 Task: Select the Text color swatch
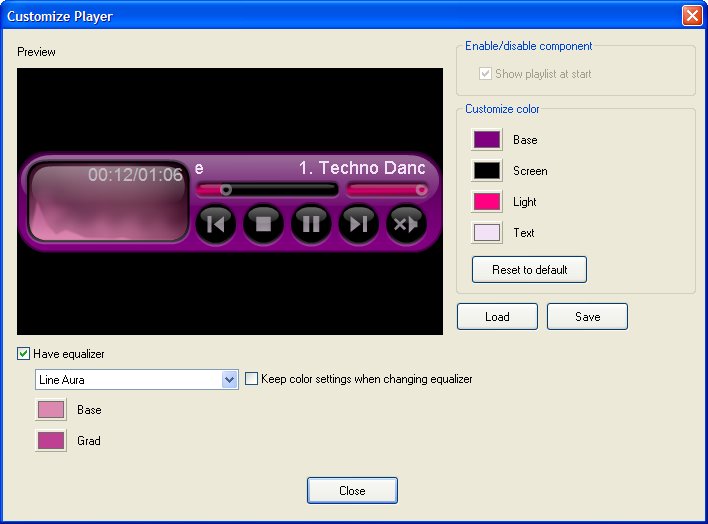pyautogui.click(x=487, y=233)
